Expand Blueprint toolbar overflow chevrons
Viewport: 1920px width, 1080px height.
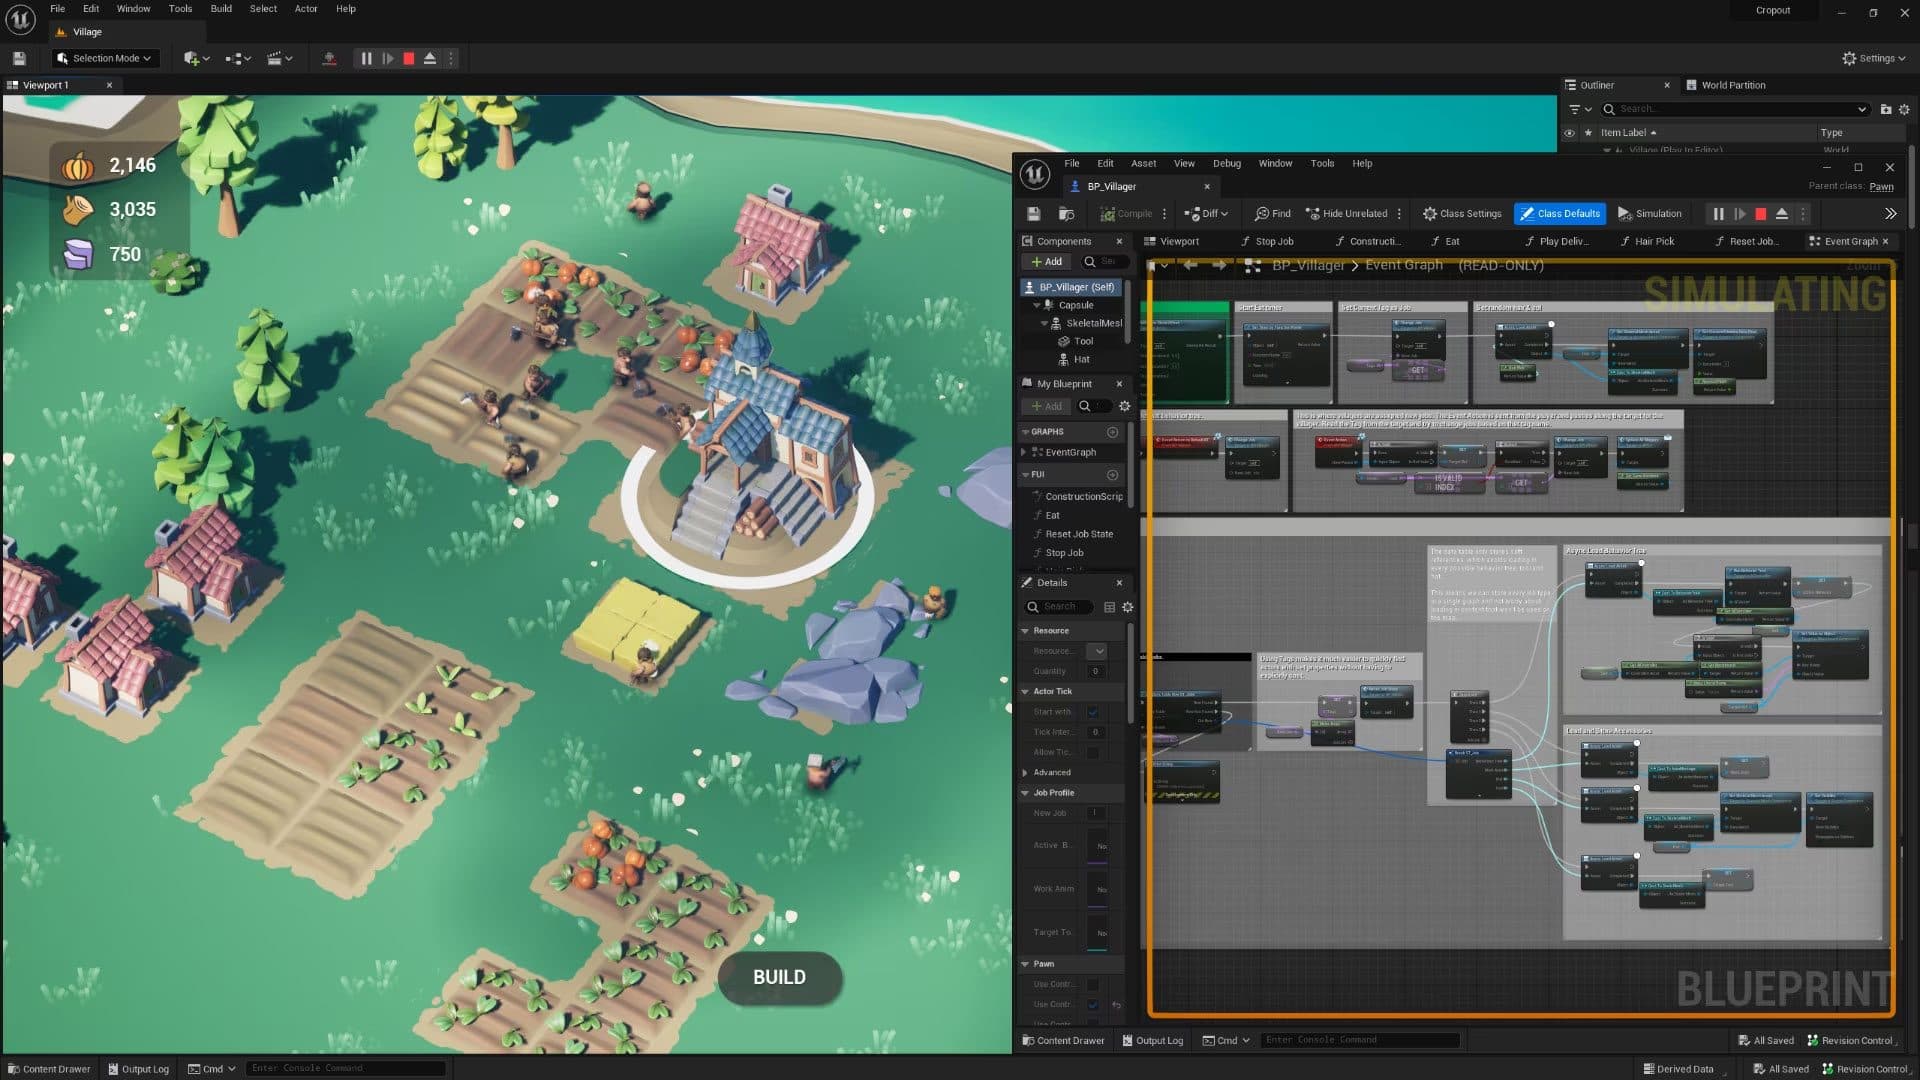(1890, 214)
